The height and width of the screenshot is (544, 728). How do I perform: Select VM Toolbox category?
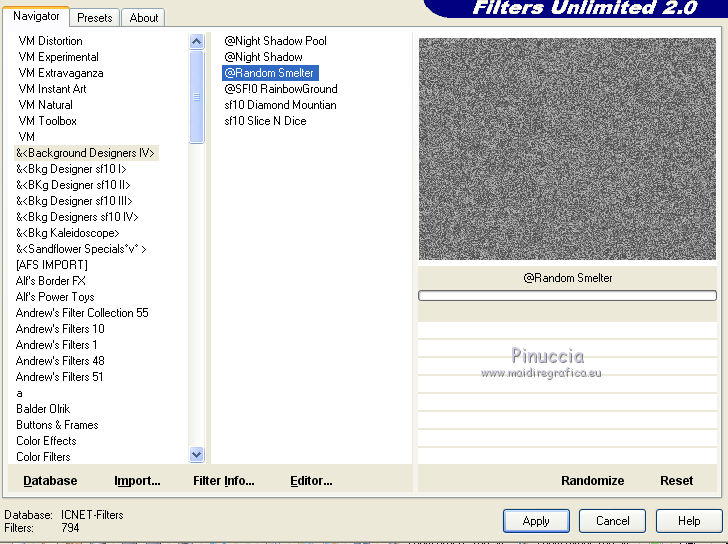point(47,121)
